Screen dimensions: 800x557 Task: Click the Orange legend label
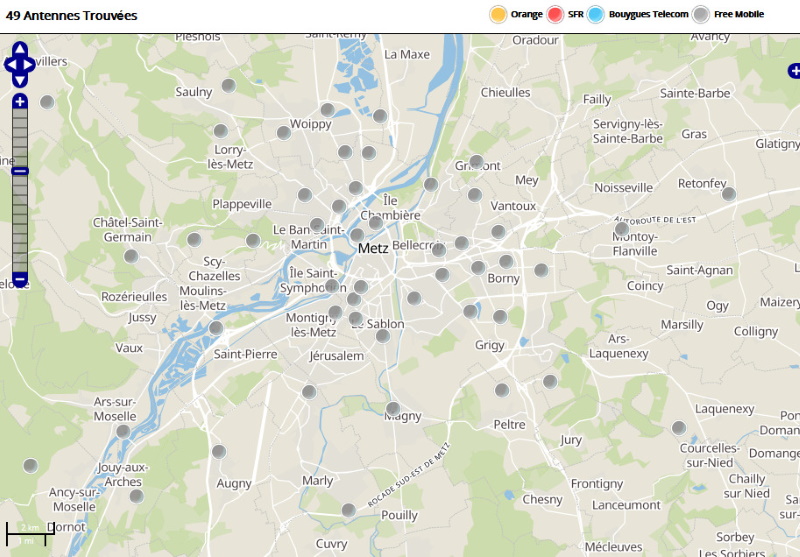tap(527, 14)
